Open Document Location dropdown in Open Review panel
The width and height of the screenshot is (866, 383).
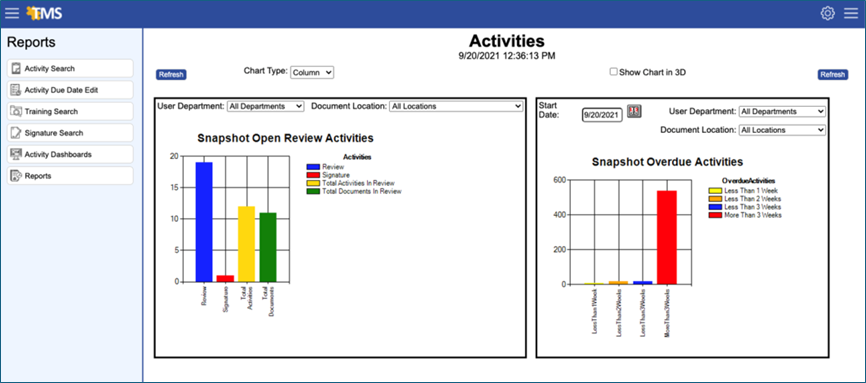coord(456,106)
